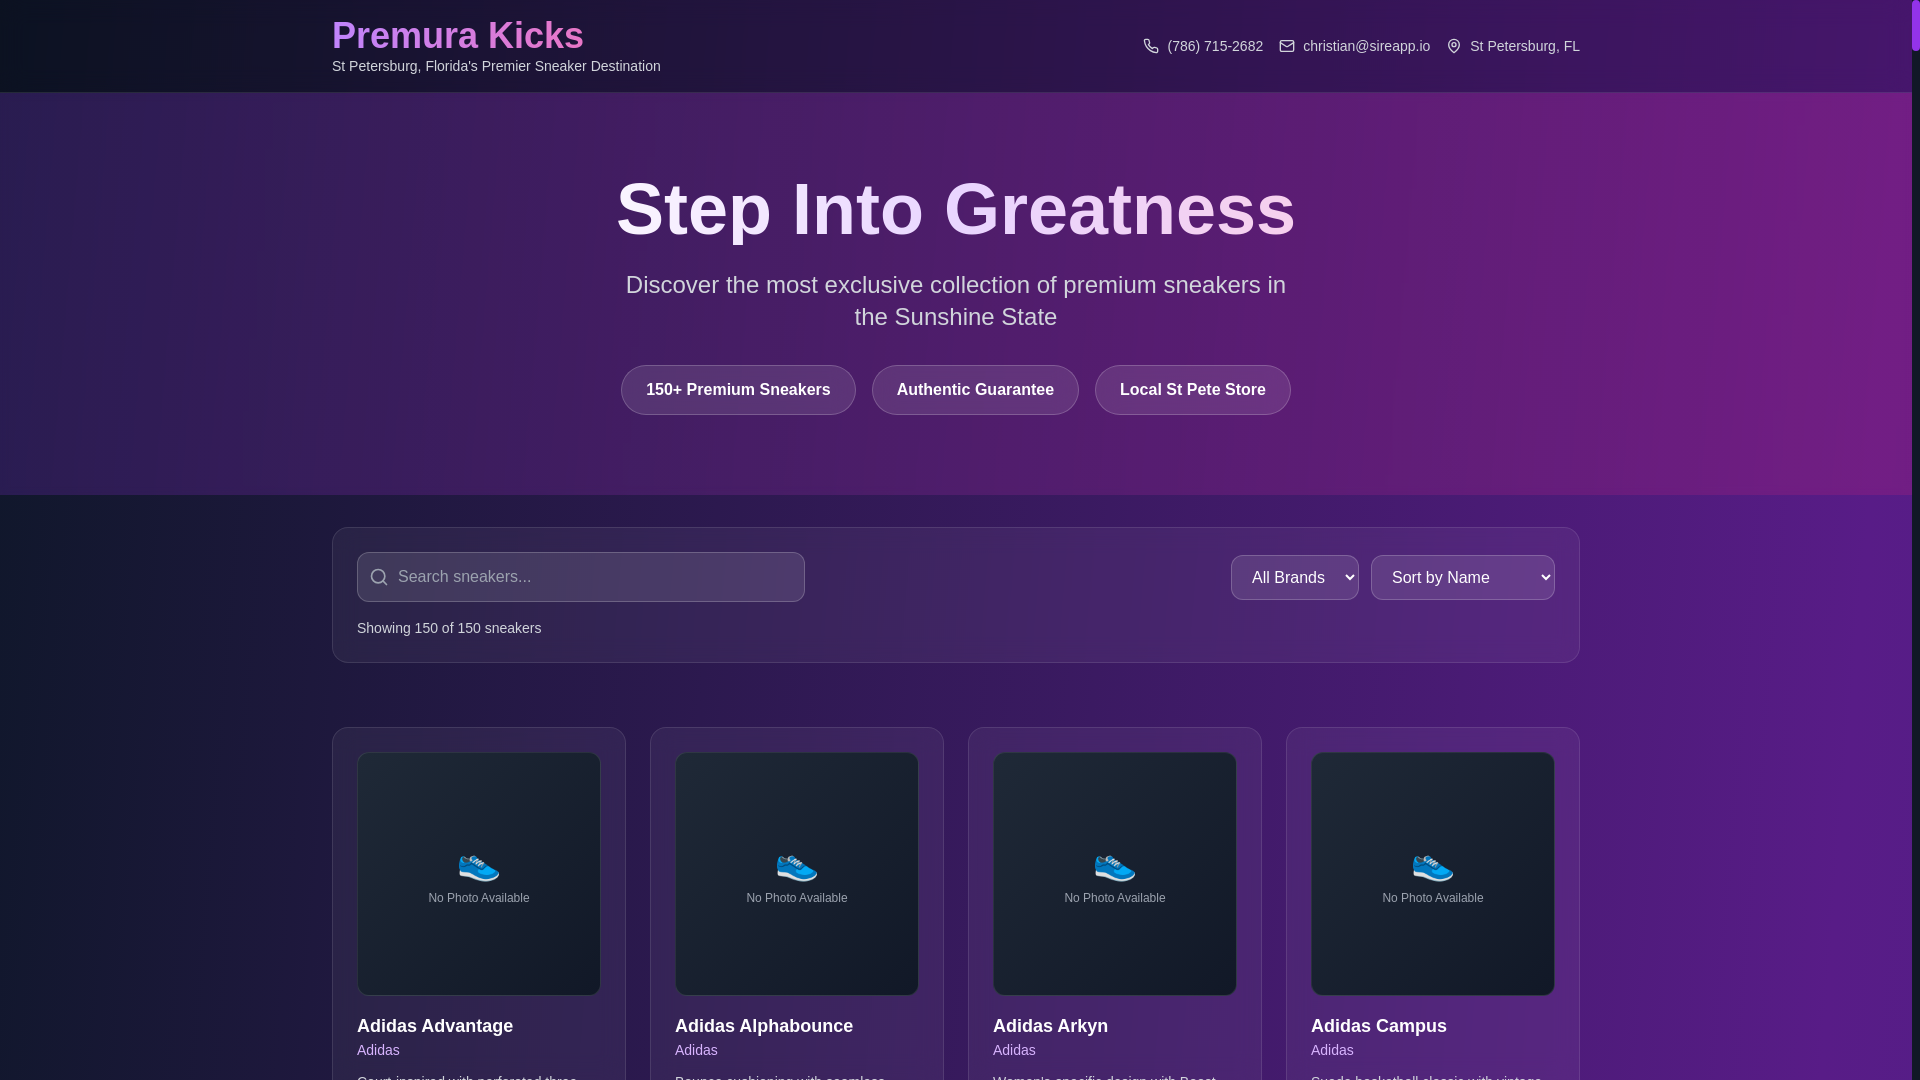Screen dimensions: 1920x1080
Task: Click sneaker emoji on Adidas Campus card
Action: (x=1433, y=867)
